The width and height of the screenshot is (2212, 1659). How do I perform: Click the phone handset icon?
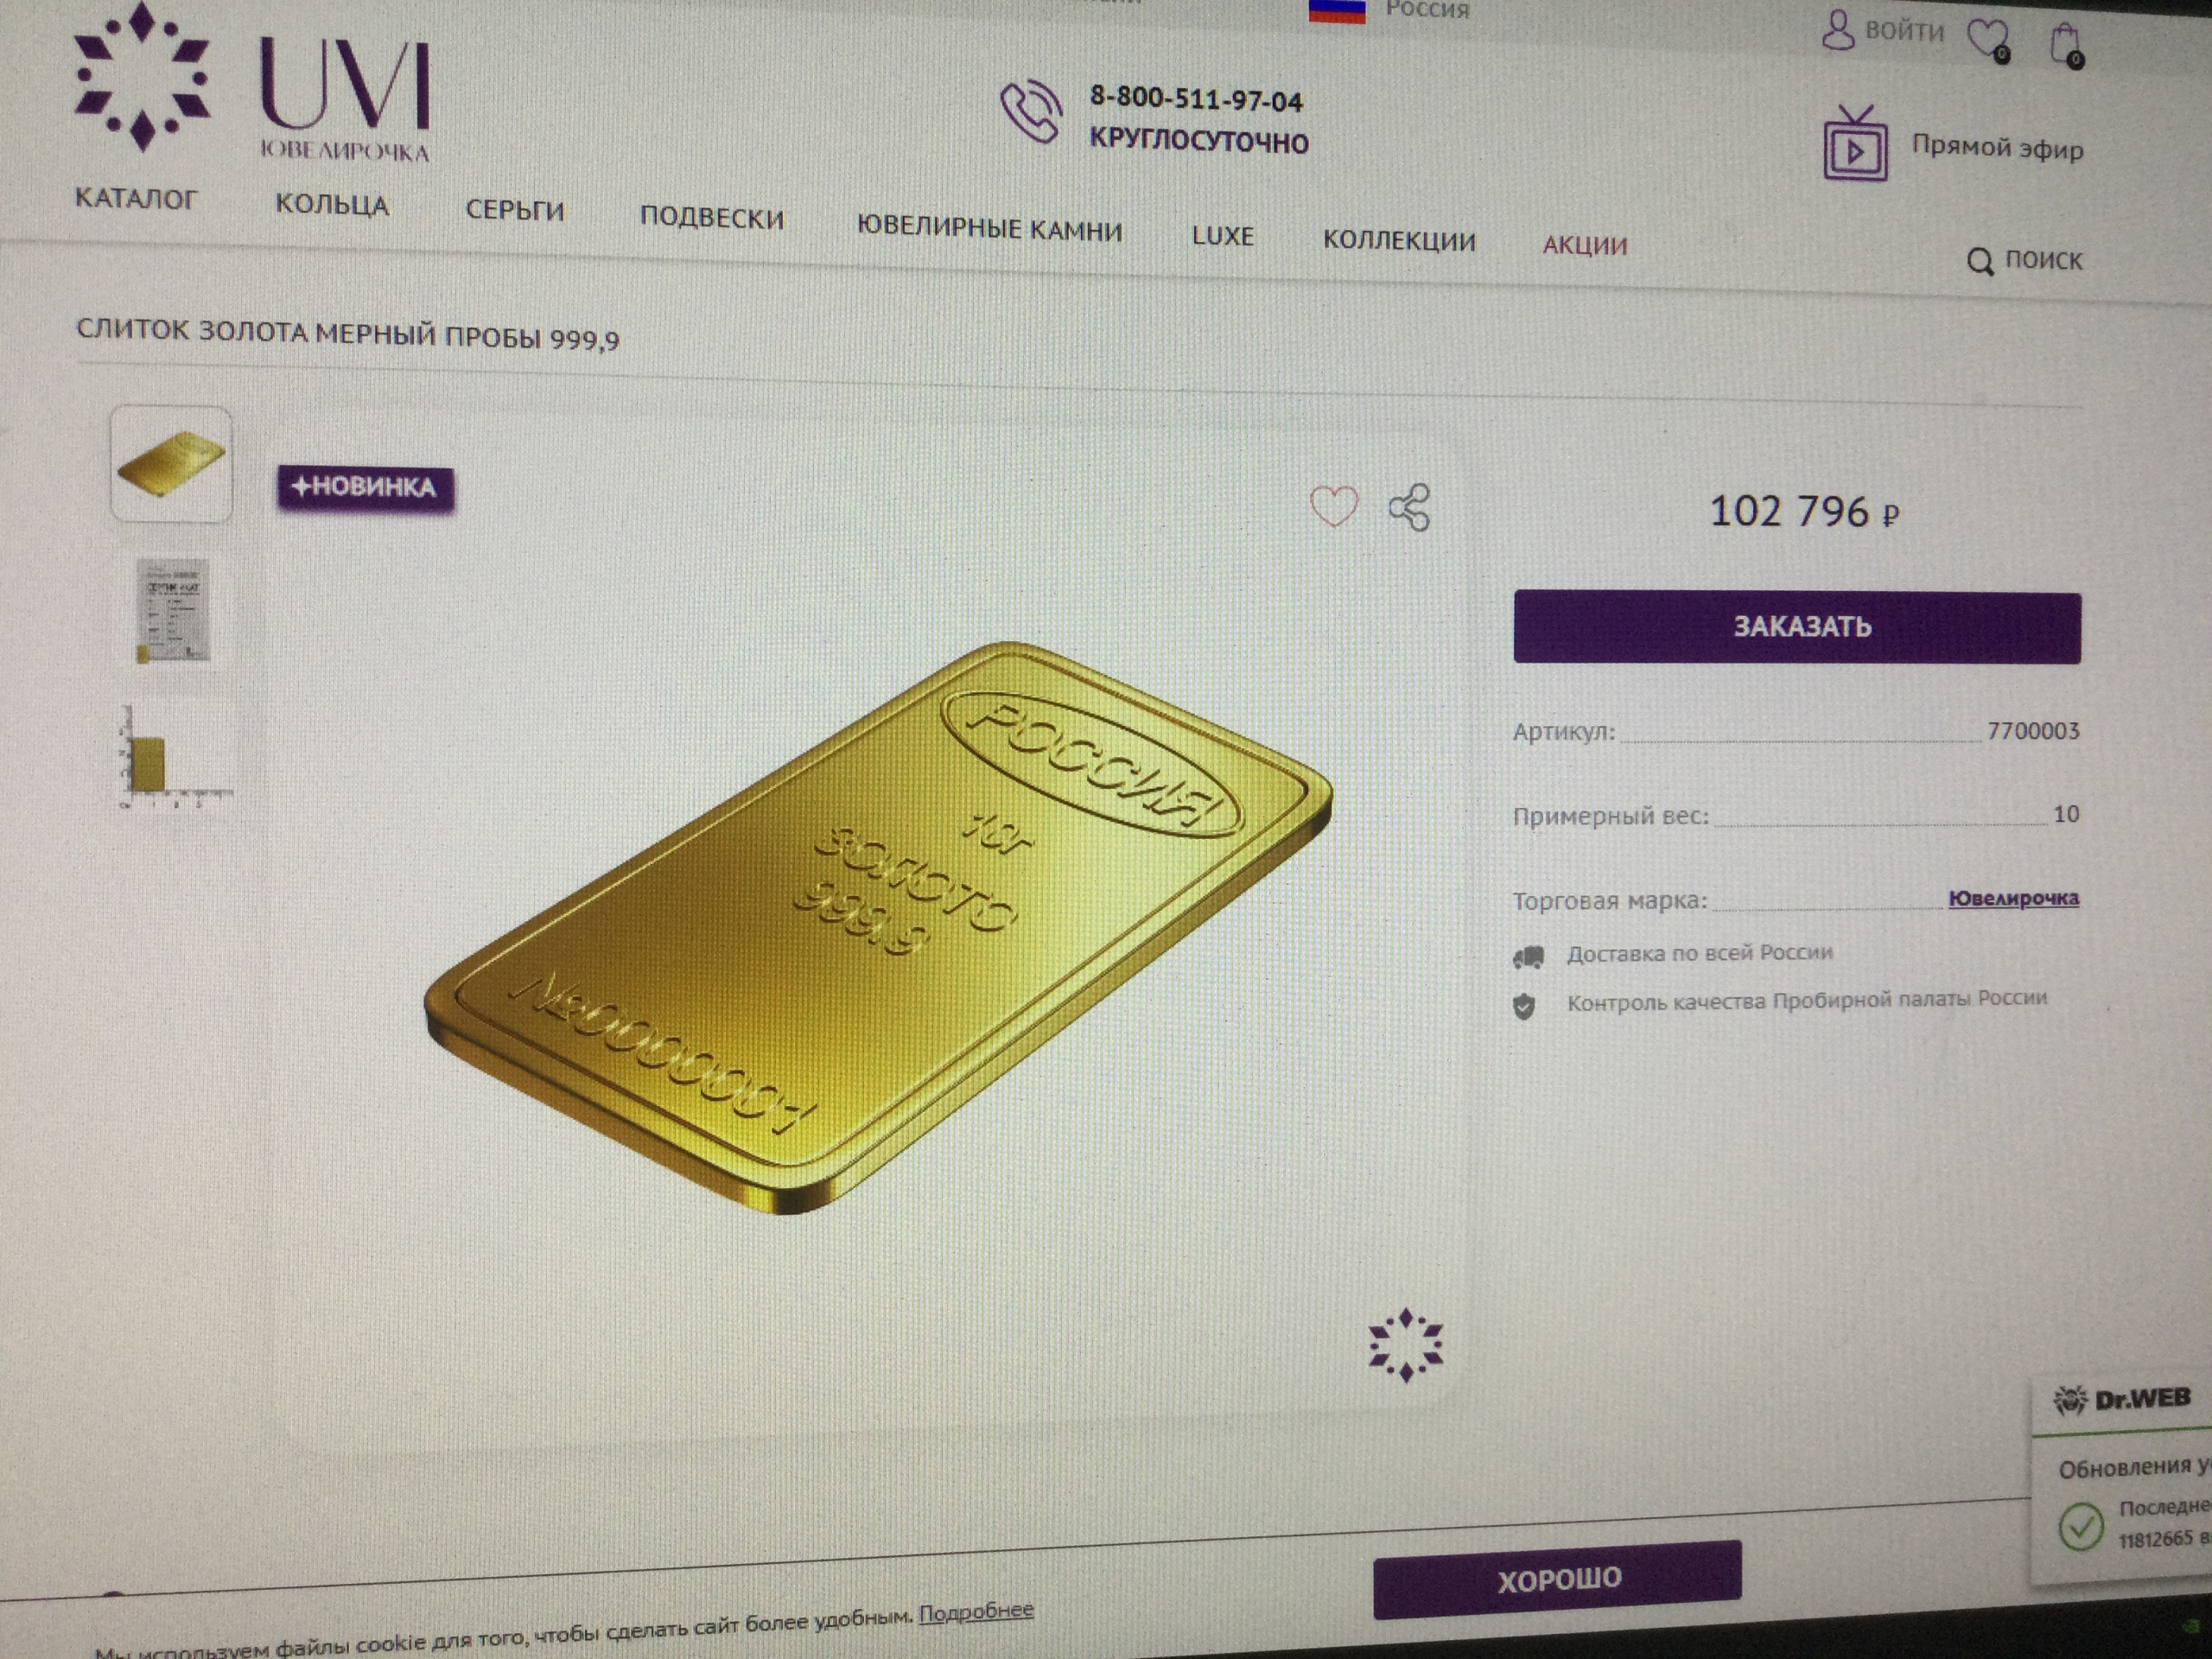click(x=1031, y=112)
